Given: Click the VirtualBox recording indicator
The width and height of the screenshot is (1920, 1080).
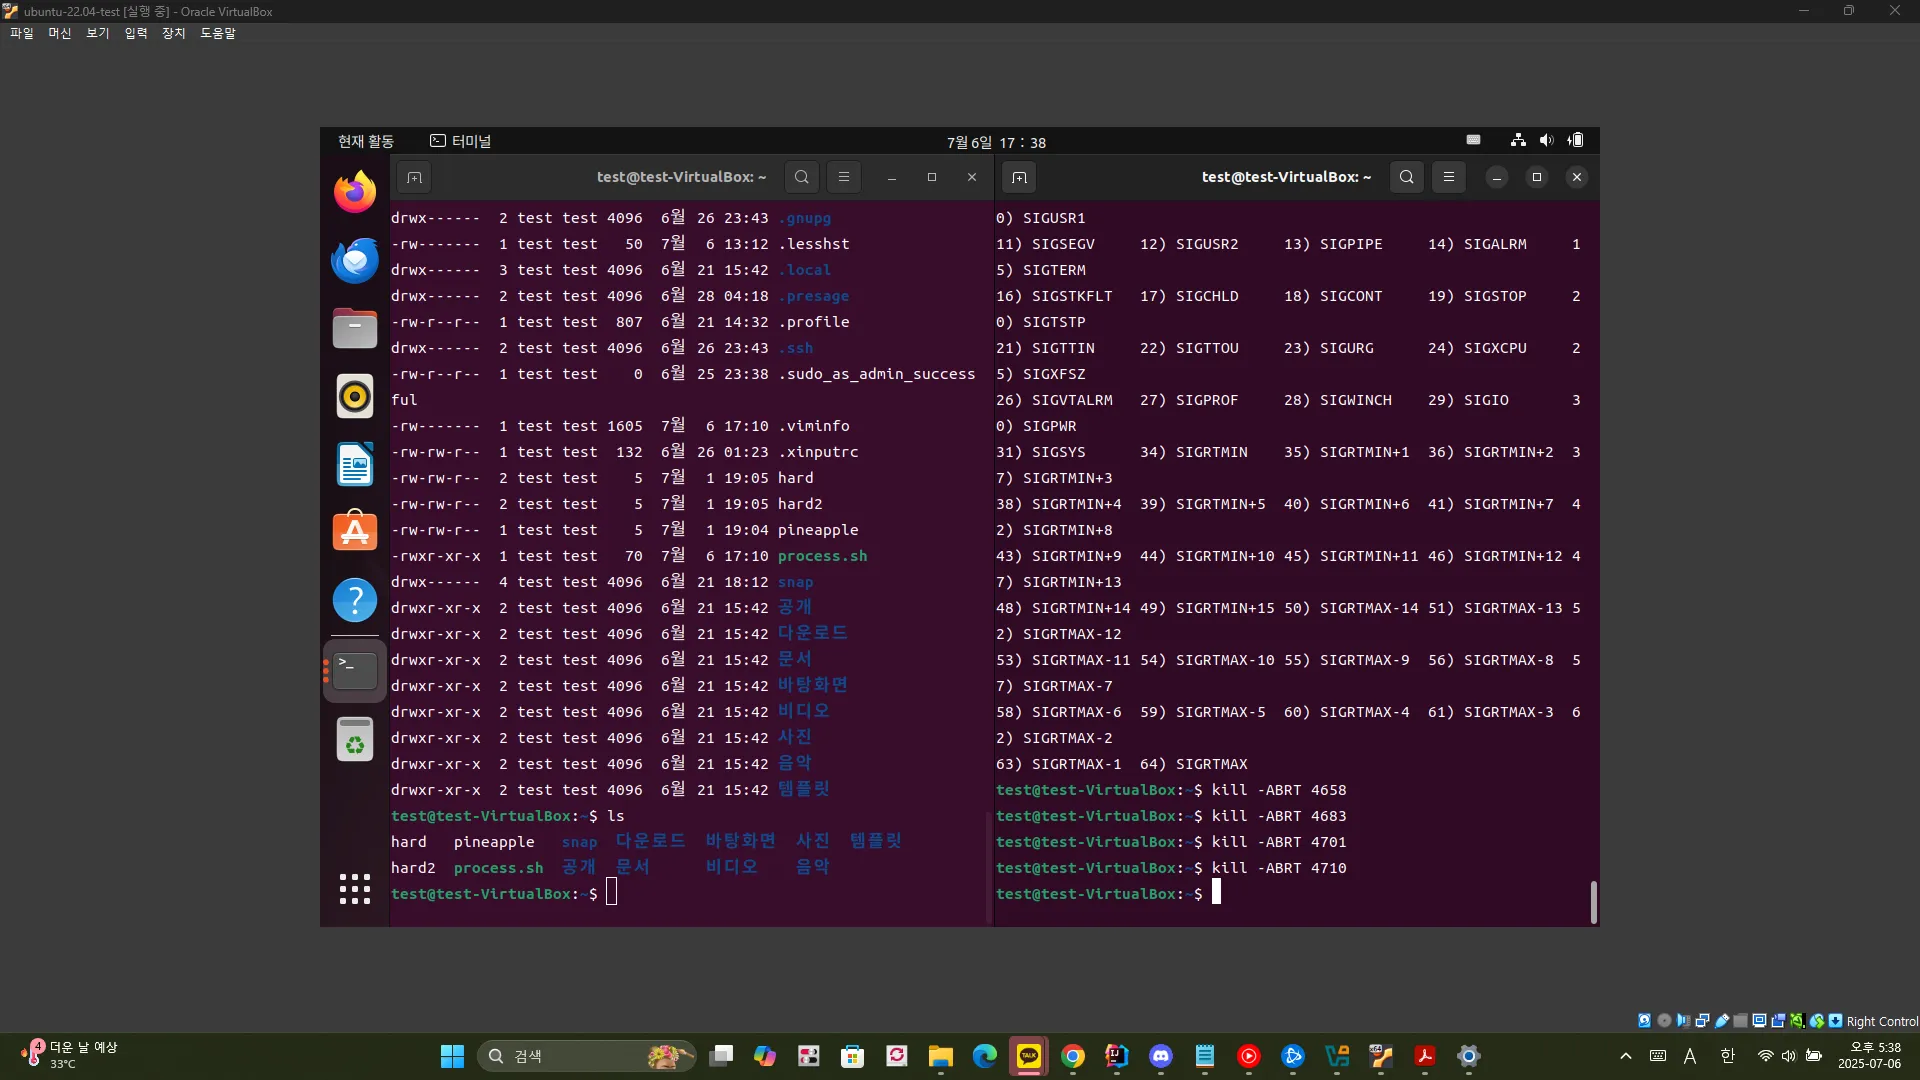Looking at the screenshot, I should [x=1778, y=1021].
